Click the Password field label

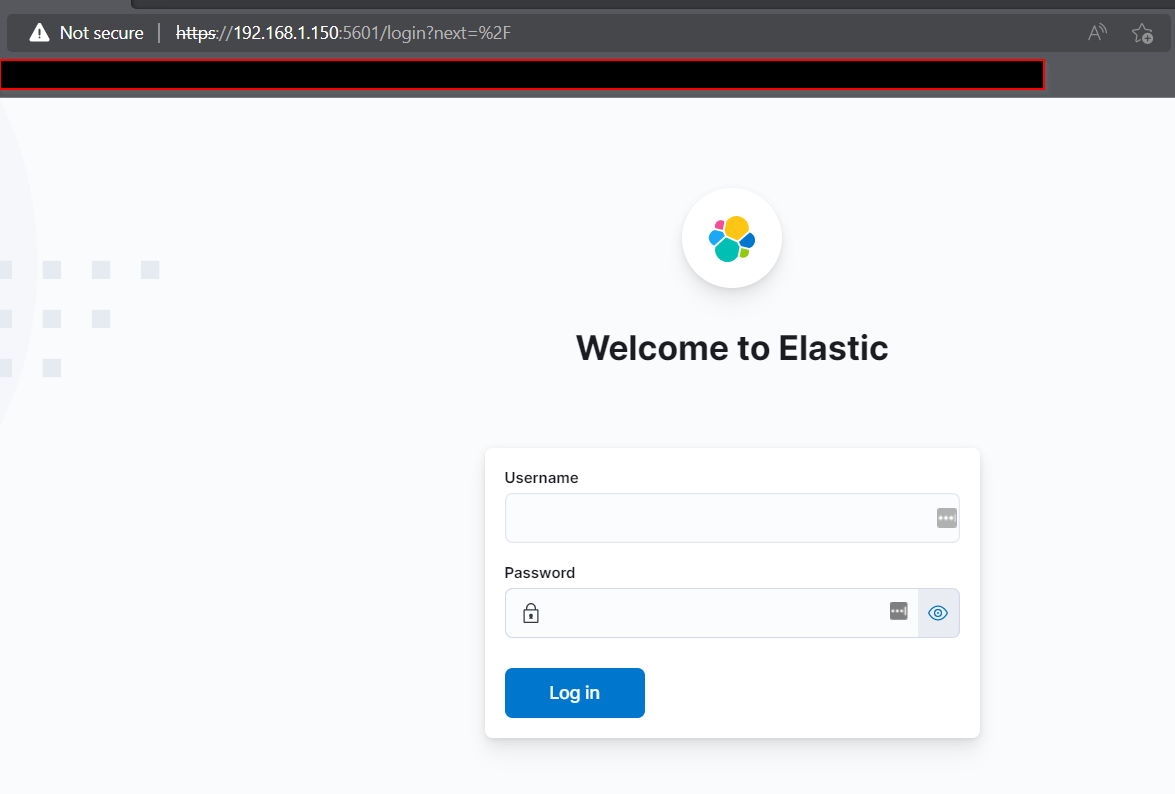click(540, 573)
